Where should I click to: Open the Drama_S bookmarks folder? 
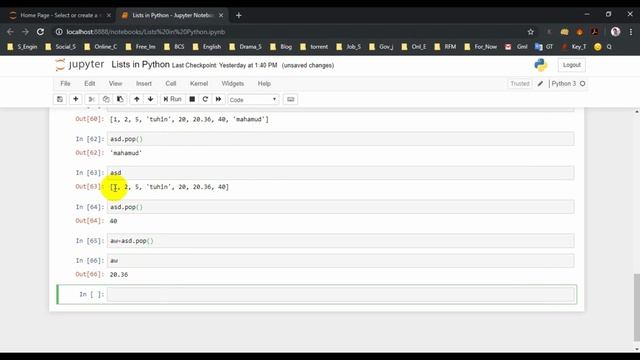(246, 47)
